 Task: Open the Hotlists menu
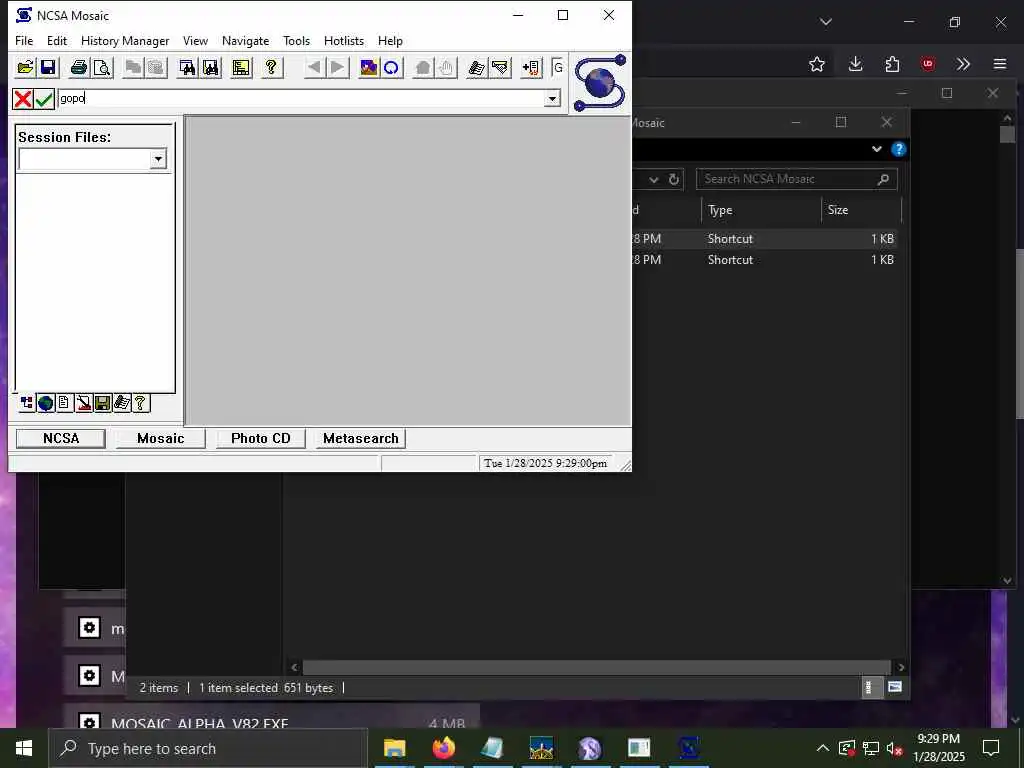(344, 40)
